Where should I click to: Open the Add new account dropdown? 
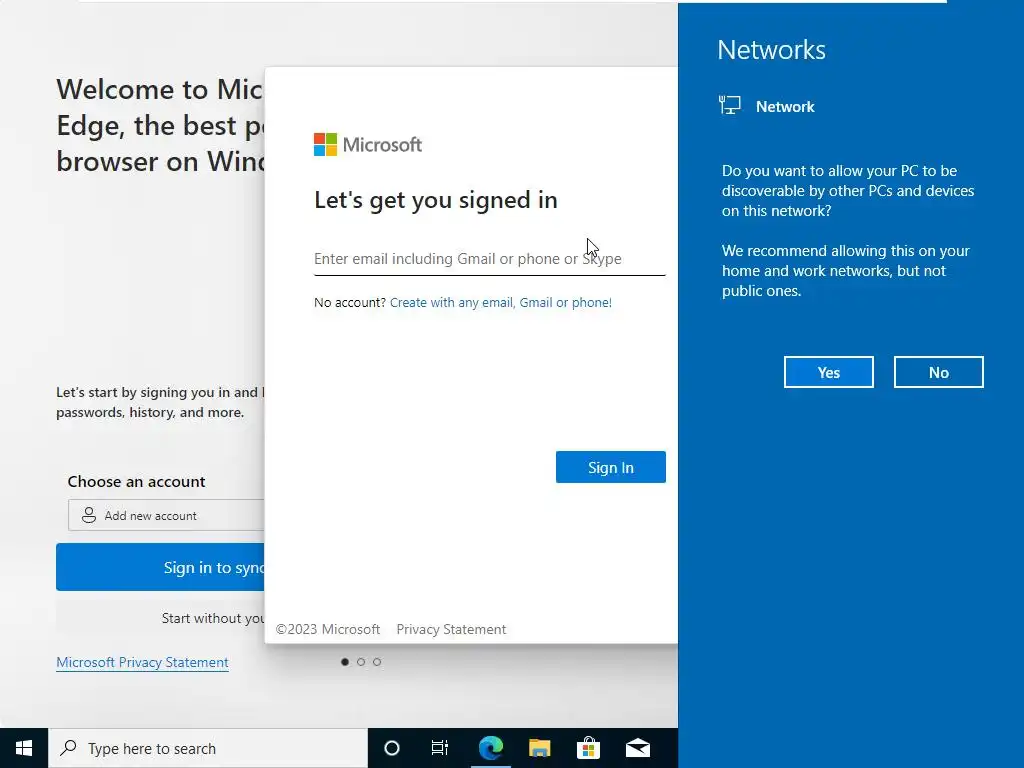tap(167, 515)
